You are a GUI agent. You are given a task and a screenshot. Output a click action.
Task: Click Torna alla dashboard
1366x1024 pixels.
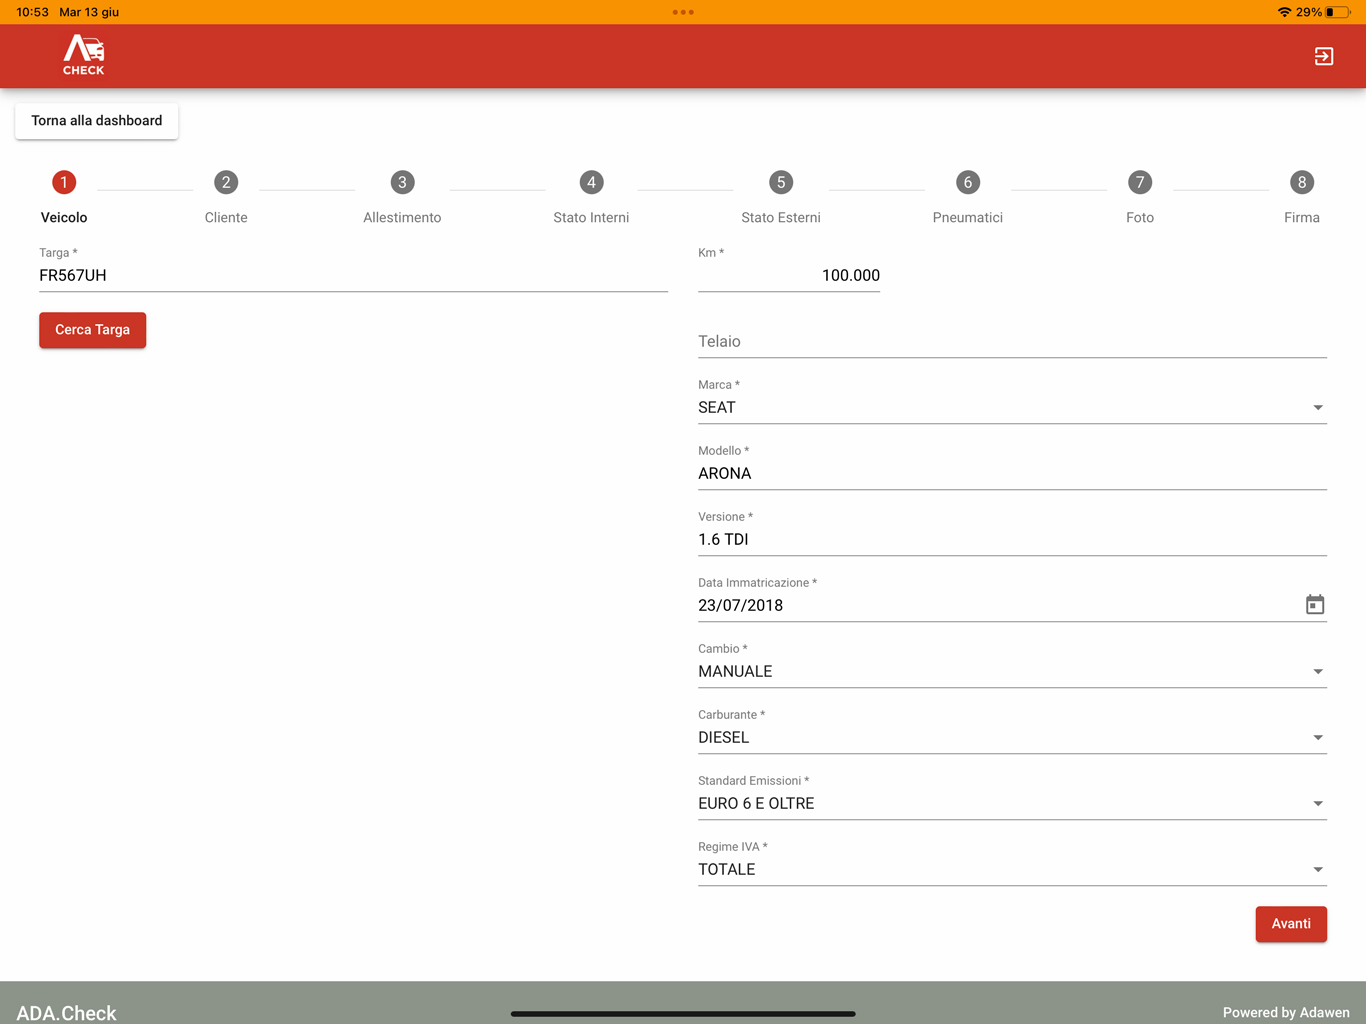tap(97, 121)
